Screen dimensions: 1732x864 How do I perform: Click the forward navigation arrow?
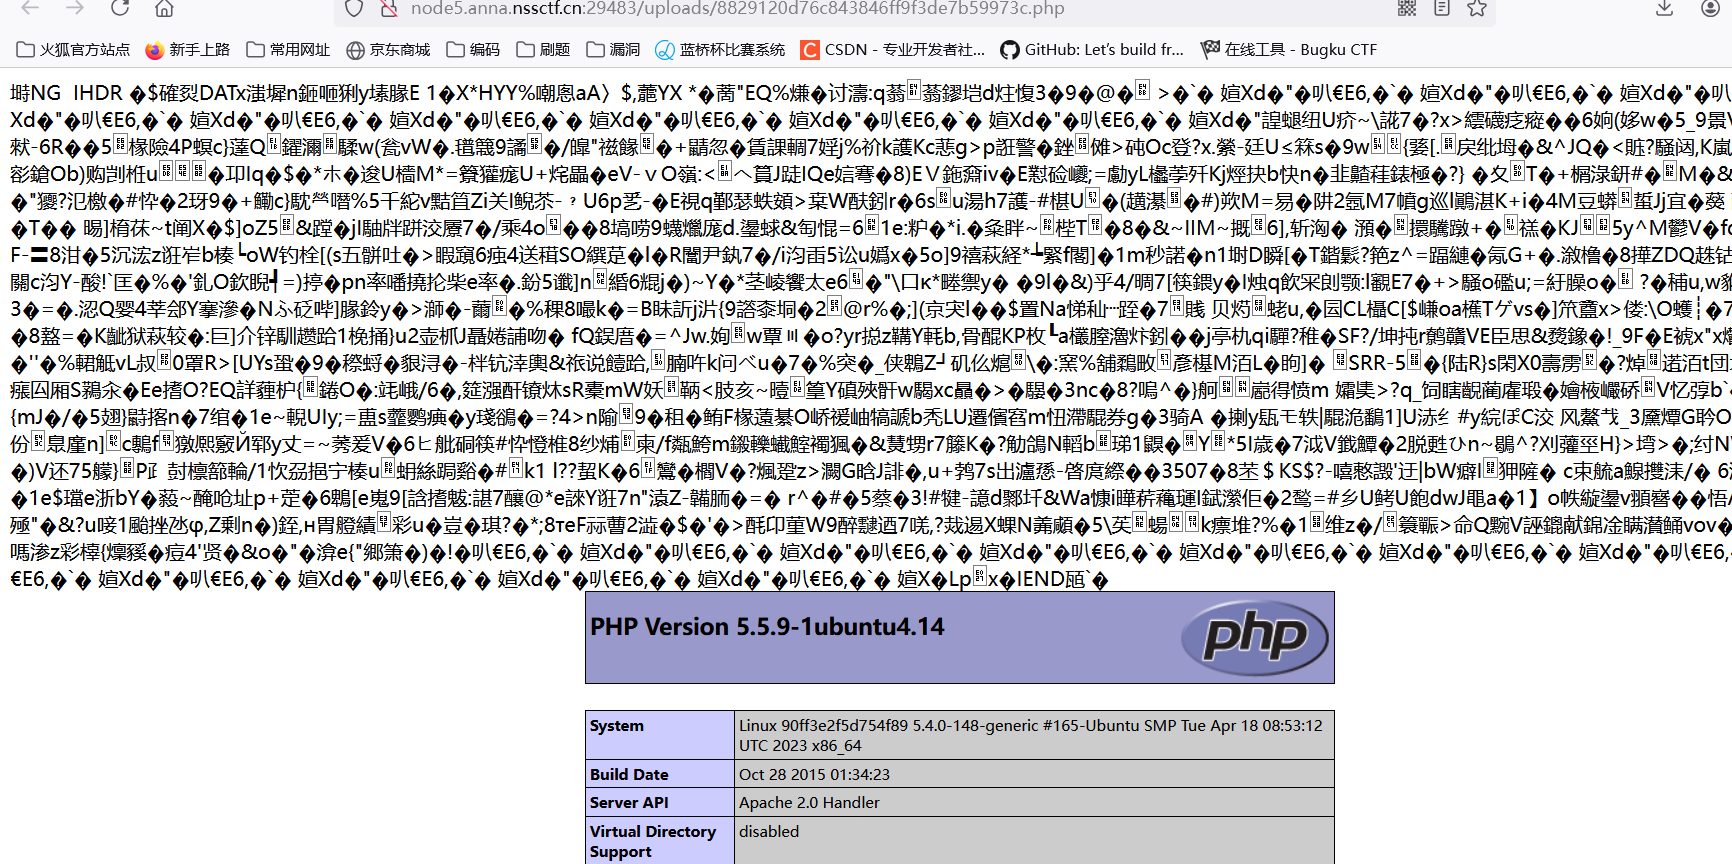coord(75,8)
